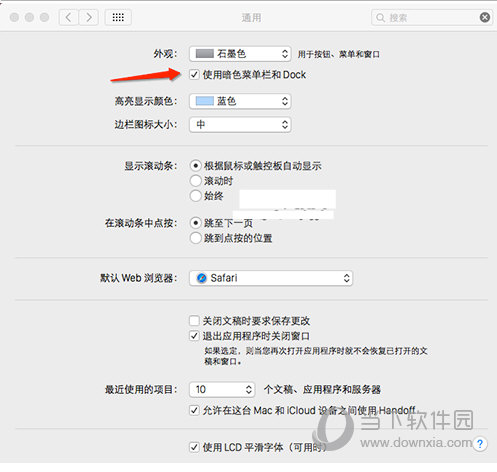Open the 外观 appearance dropdown (石墨色)
The height and width of the screenshot is (472, 497).
click(x=240, y=54)
